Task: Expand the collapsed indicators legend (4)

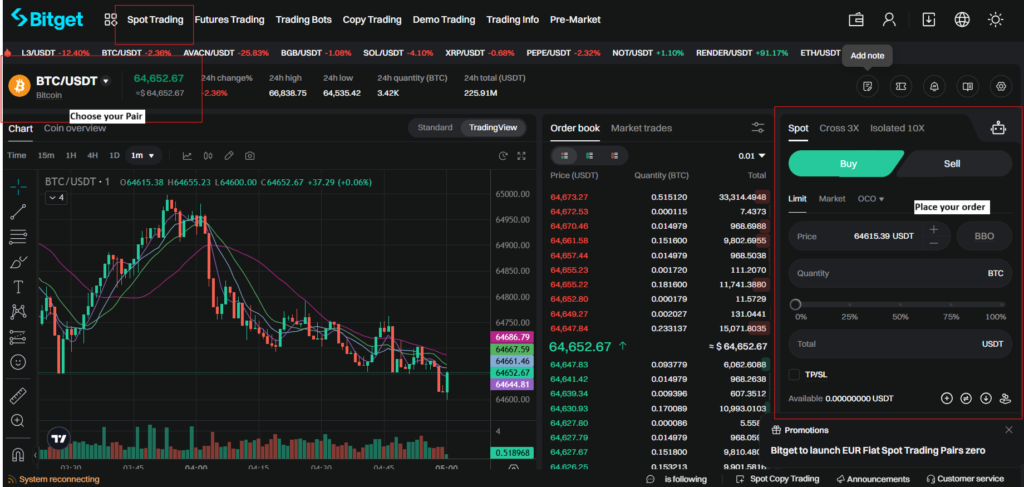Action: click(x=55, y=197)
